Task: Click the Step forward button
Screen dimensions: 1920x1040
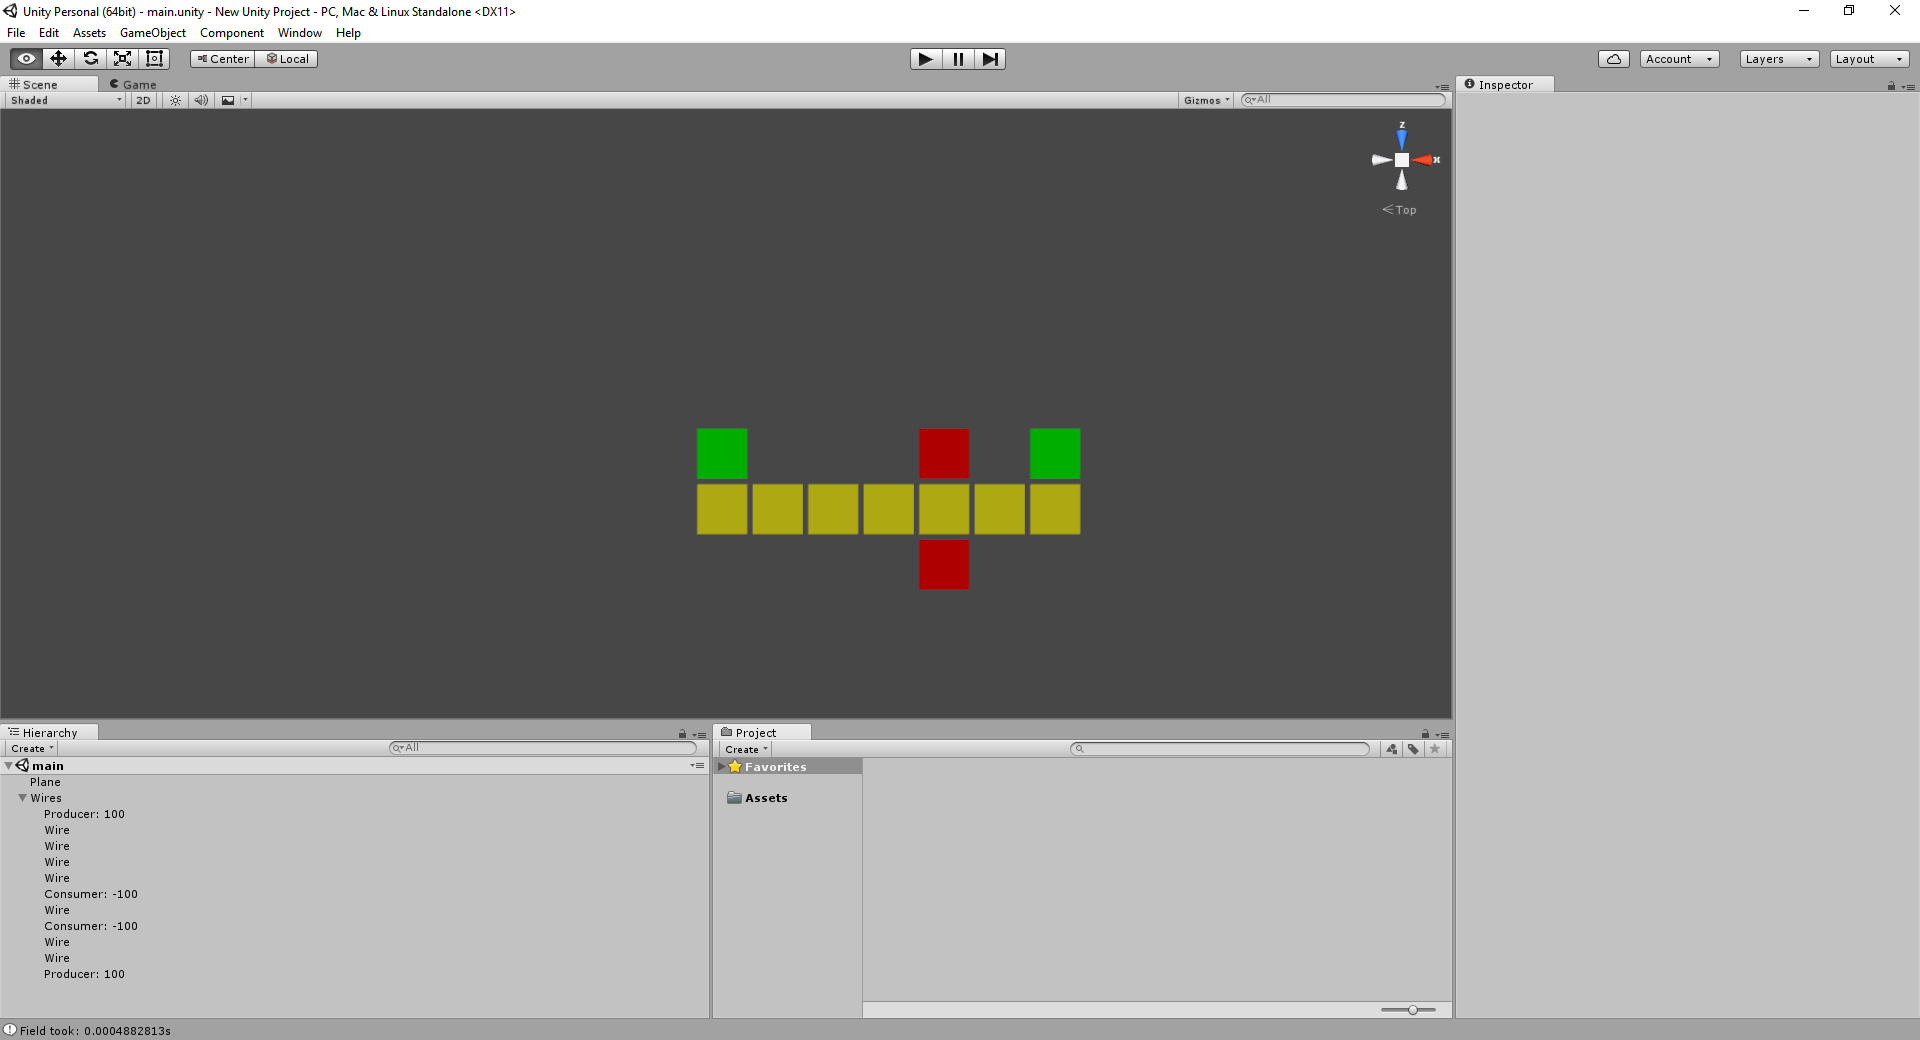Action: [990, 59]
